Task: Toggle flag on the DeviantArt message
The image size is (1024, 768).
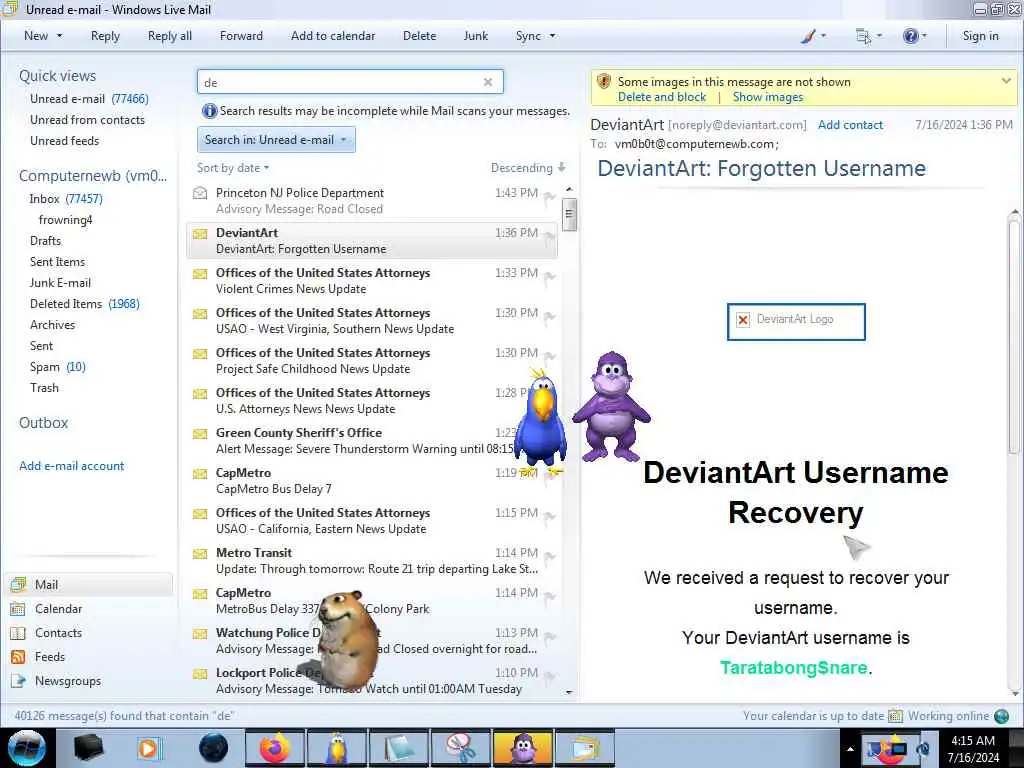Action: [550, 236]
